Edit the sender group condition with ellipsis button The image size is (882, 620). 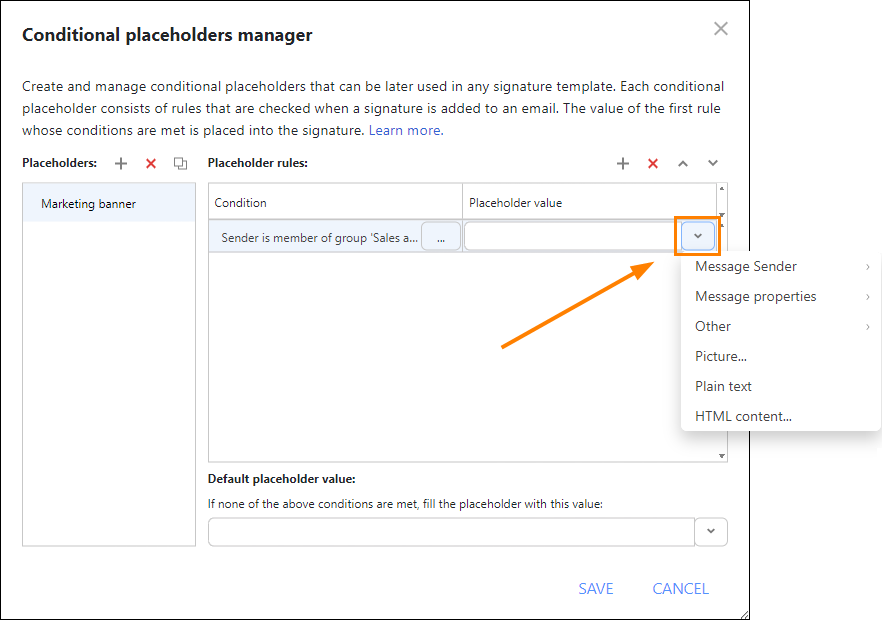[440, 235]
